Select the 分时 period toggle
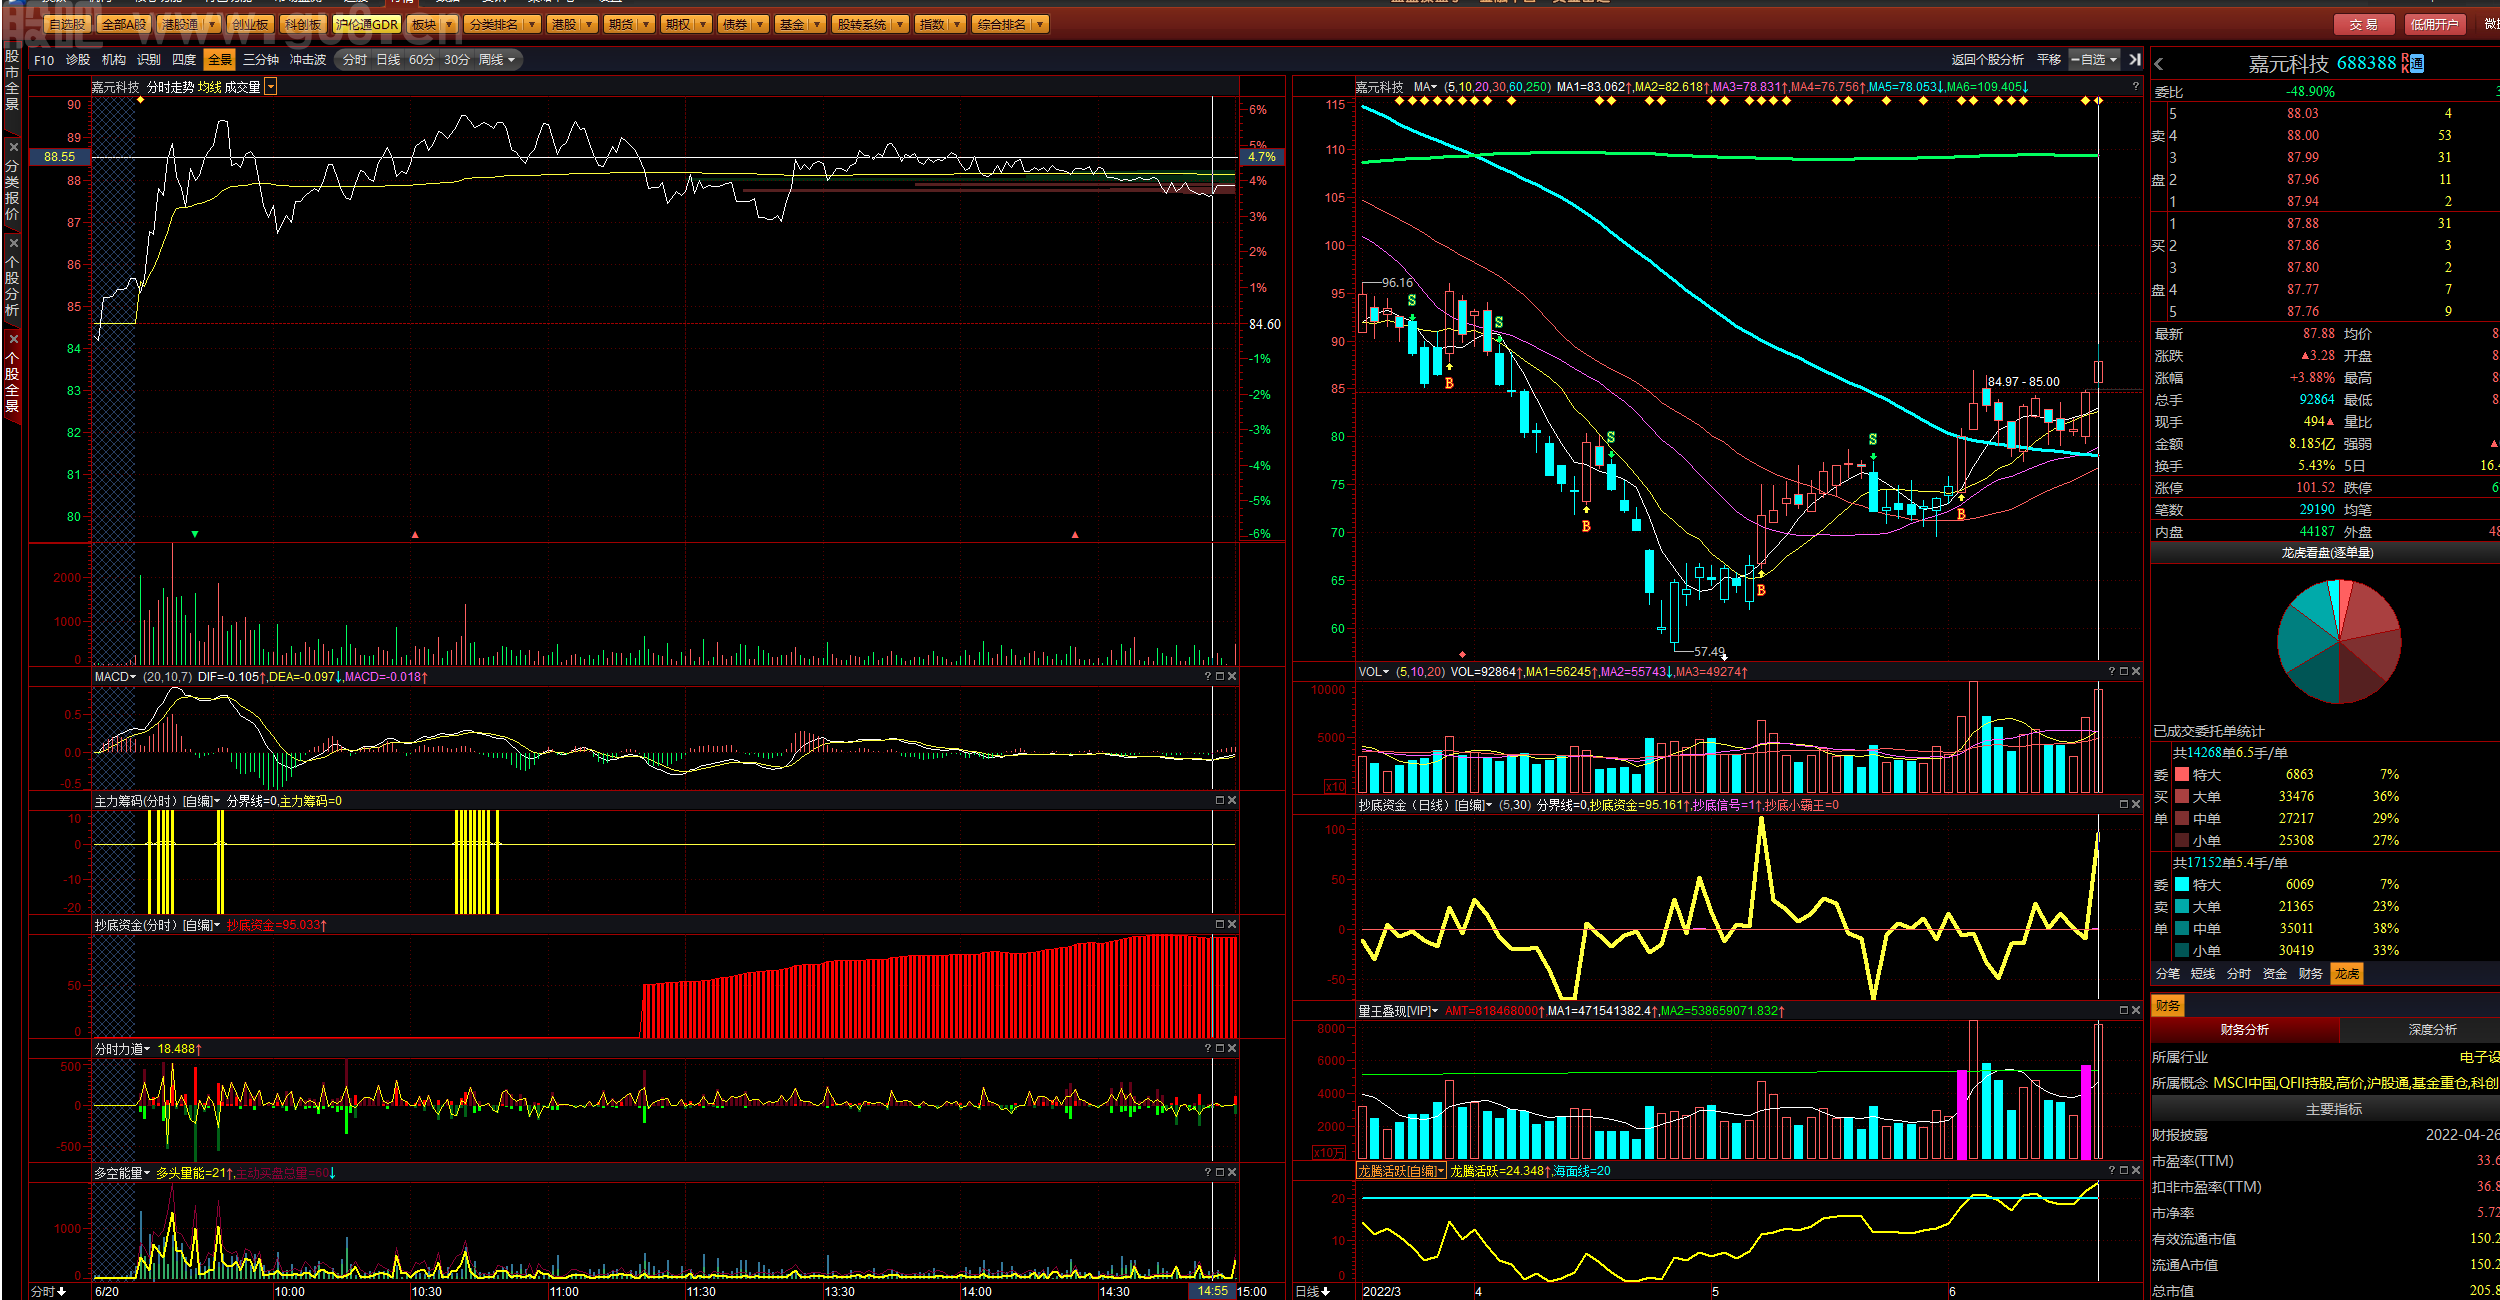The image size is (2500, 1300). click(x=355, y=60)
